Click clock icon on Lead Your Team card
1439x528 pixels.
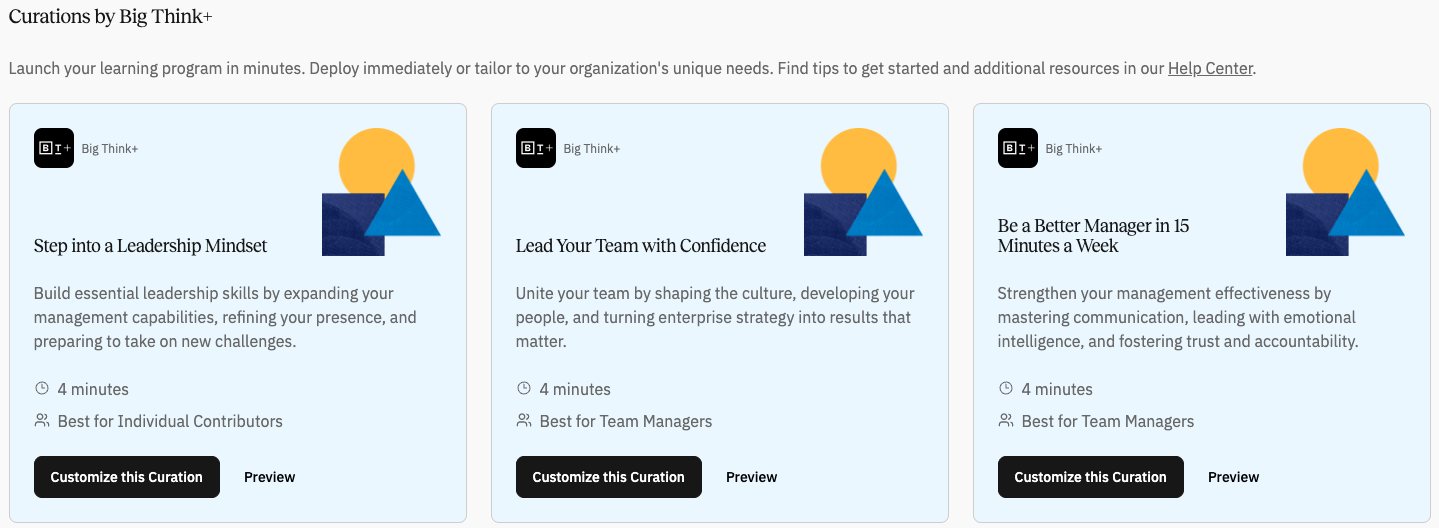524,389
